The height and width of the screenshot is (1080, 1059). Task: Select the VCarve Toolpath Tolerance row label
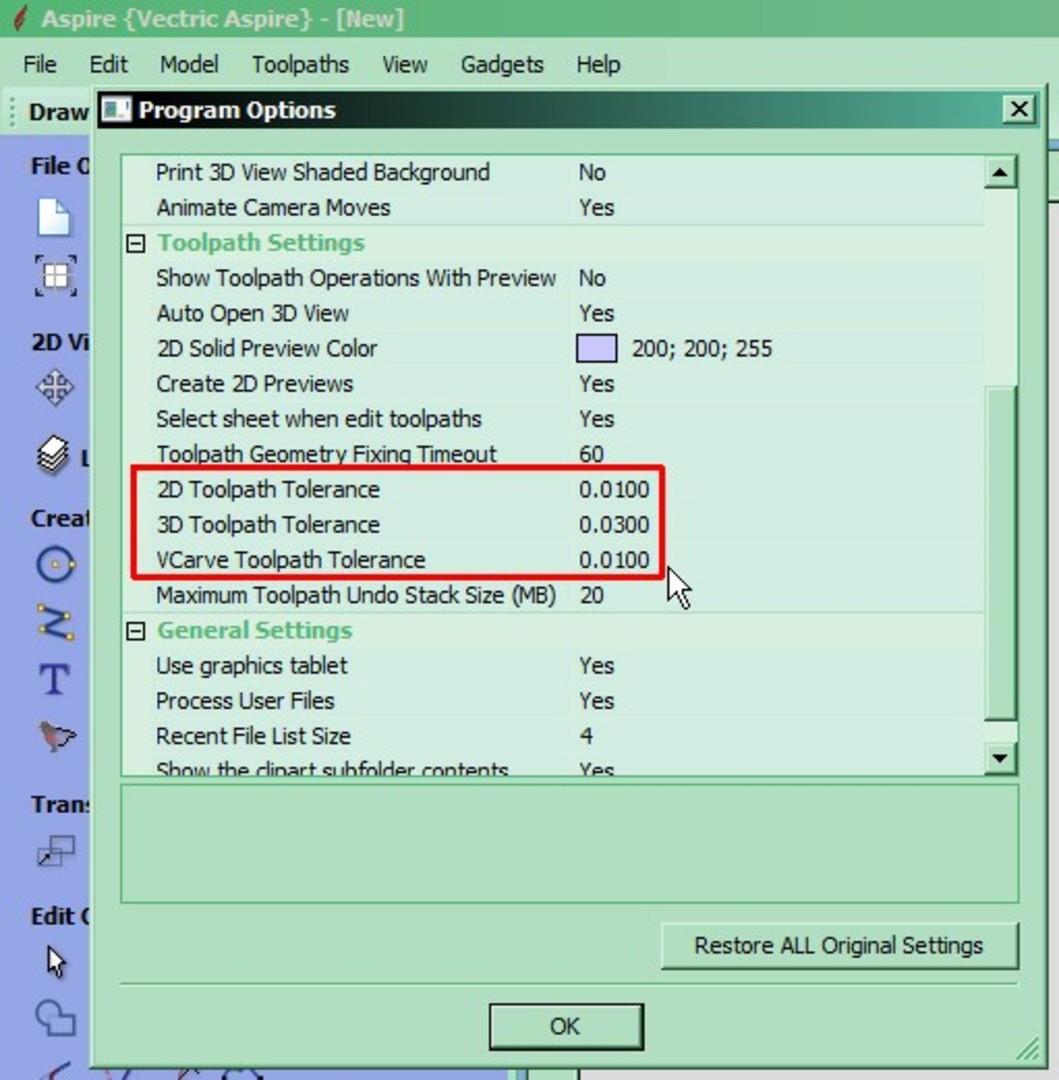(291, 560)
